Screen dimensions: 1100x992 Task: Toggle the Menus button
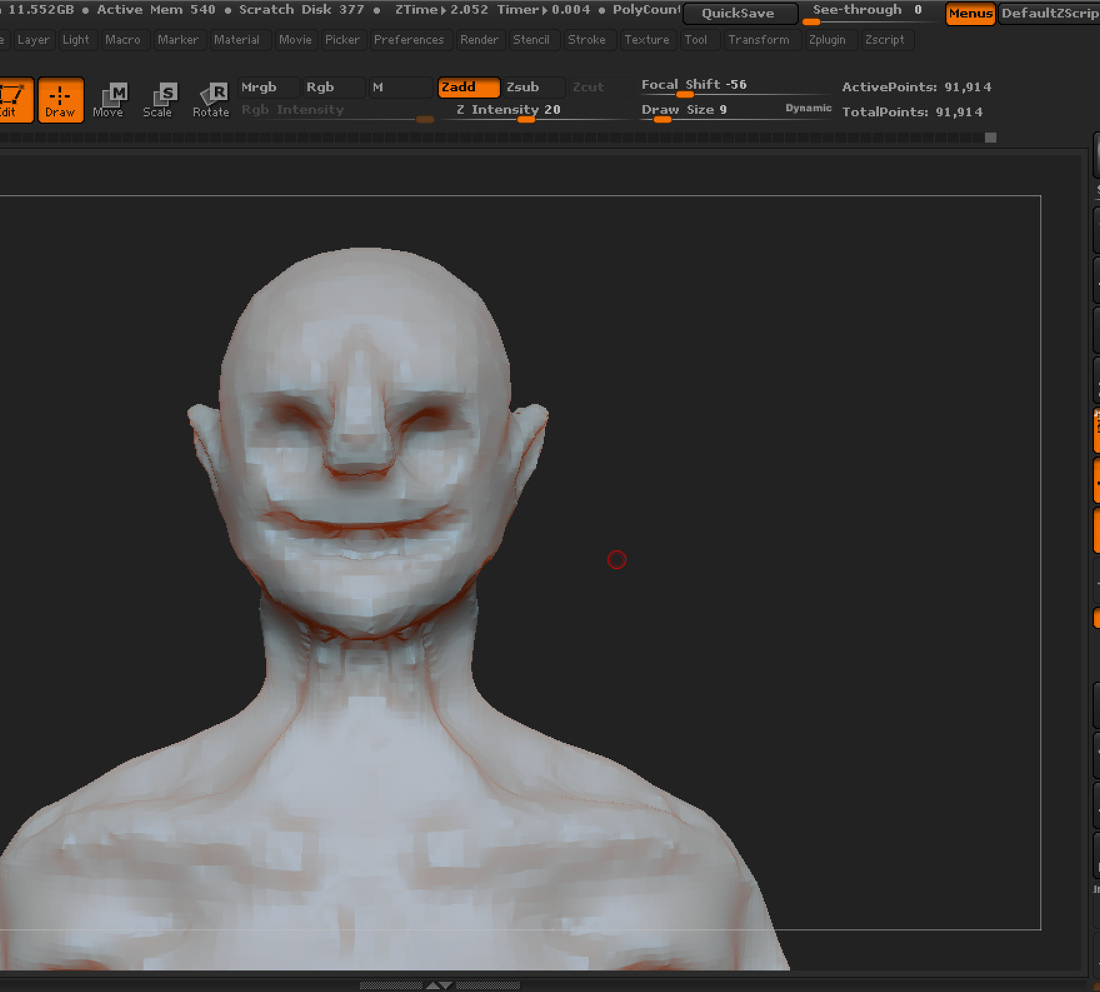970,13
